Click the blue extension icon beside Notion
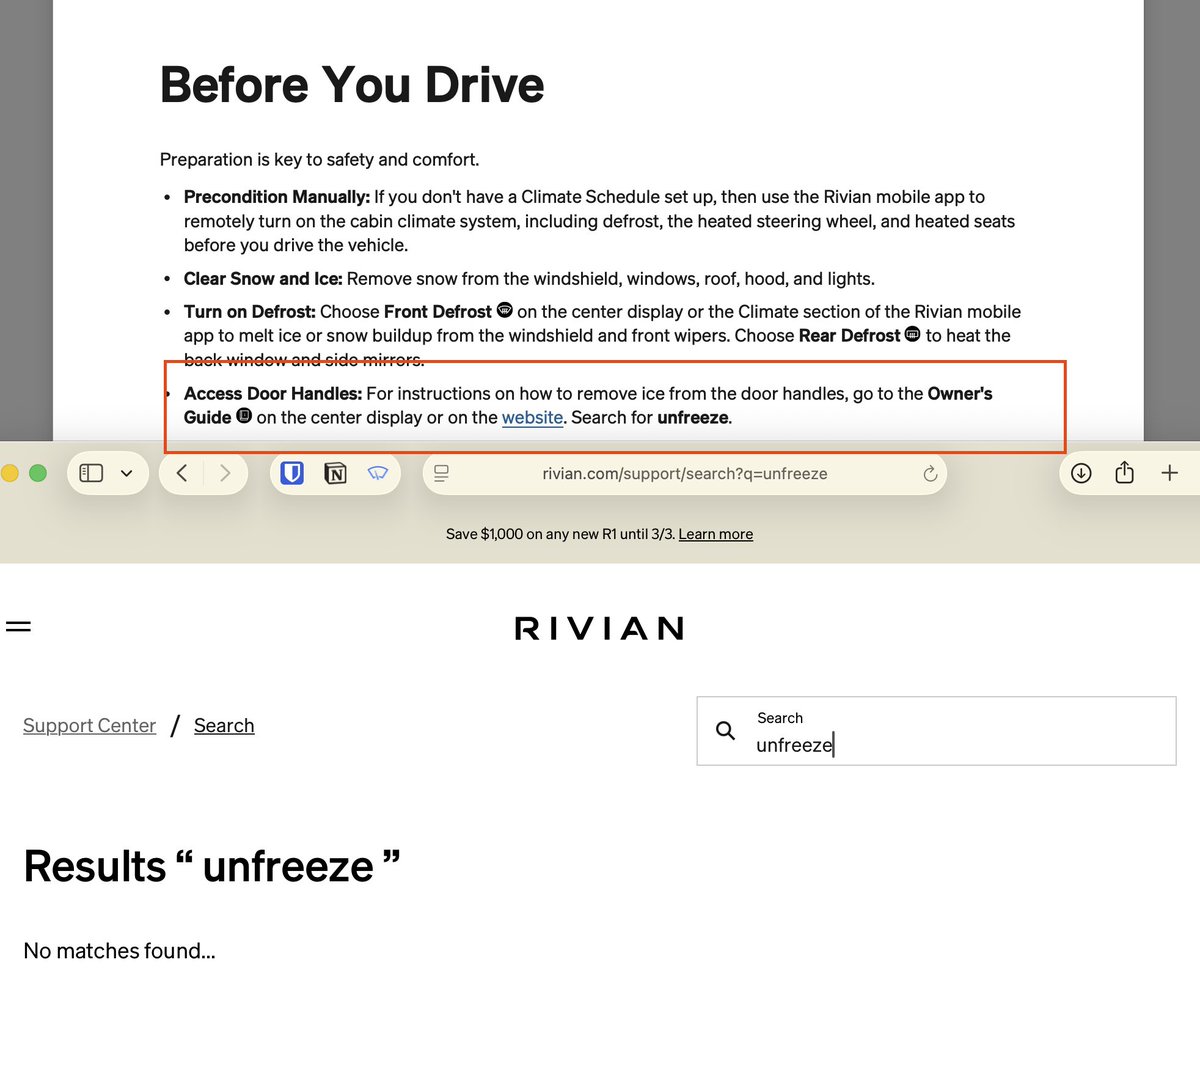Viewport: 1200px width, 1083px height. [x=378, y=473]
